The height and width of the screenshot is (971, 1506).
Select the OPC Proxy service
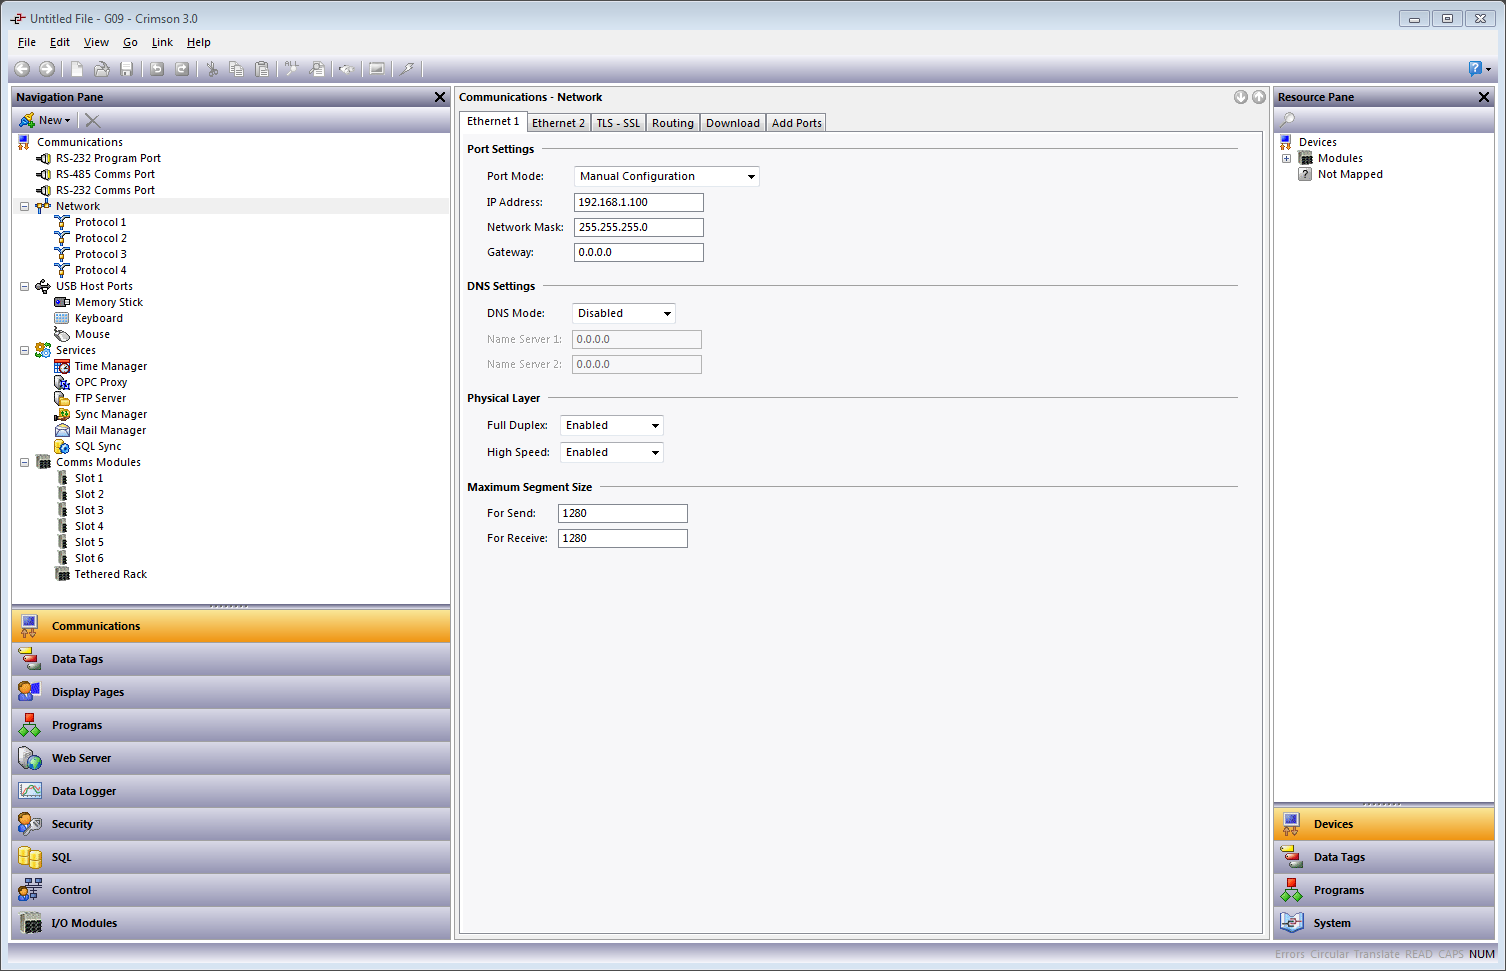(100, 382)
